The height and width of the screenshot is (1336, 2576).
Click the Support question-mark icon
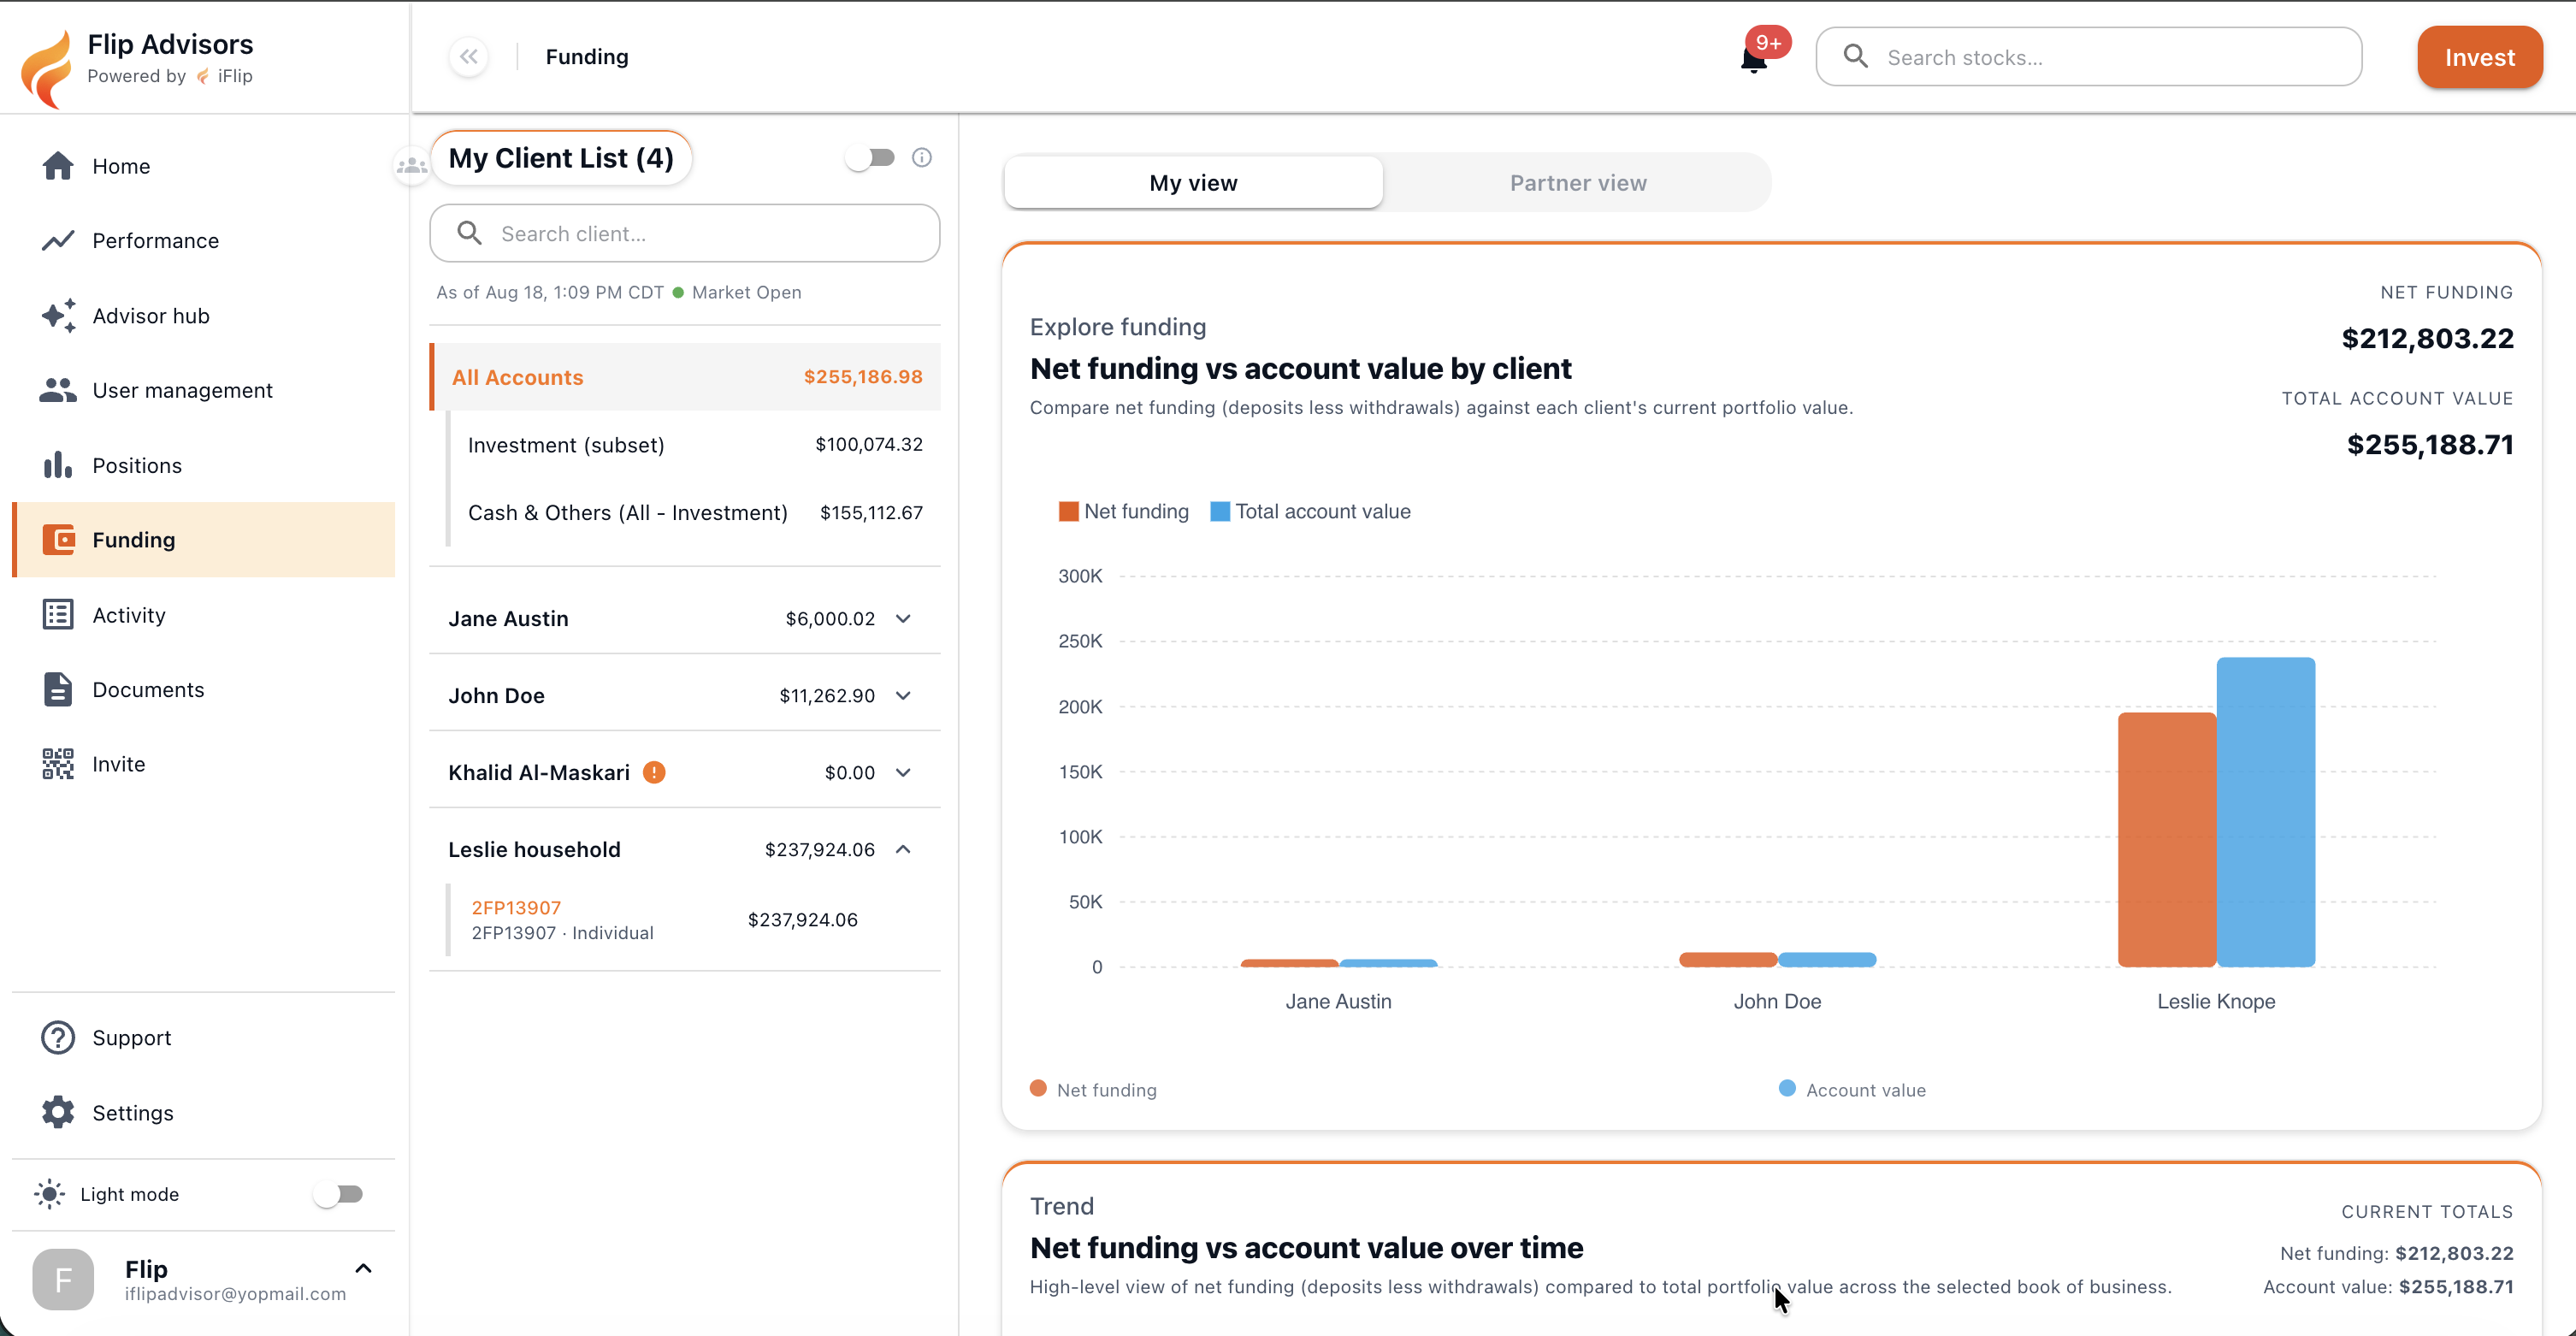(x=58, y=1038)
